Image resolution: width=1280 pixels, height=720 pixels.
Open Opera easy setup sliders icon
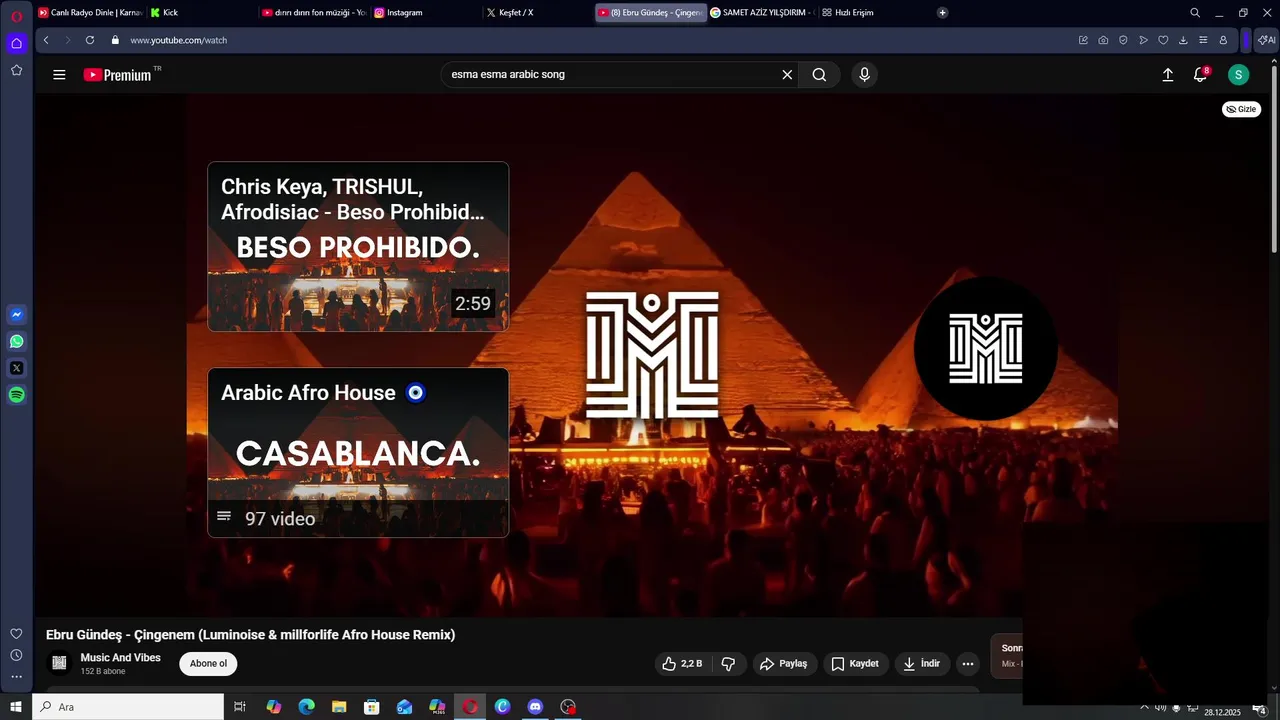tap(1203, 40)
